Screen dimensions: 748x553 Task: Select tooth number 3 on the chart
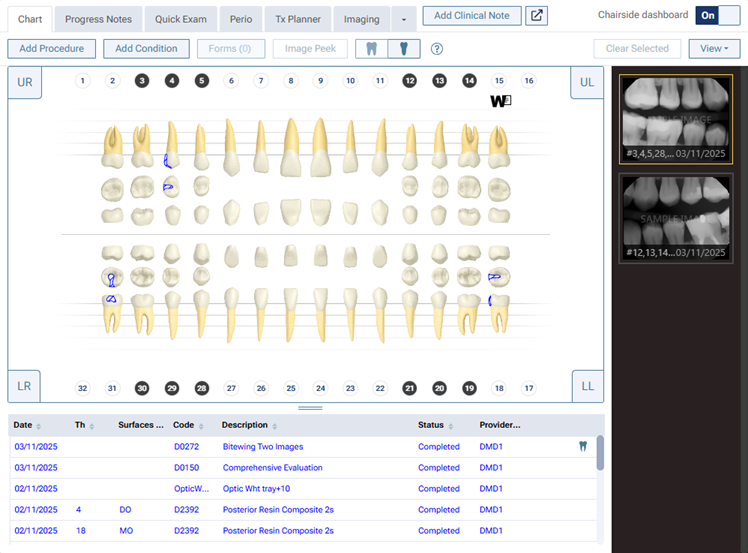[142, 81]
